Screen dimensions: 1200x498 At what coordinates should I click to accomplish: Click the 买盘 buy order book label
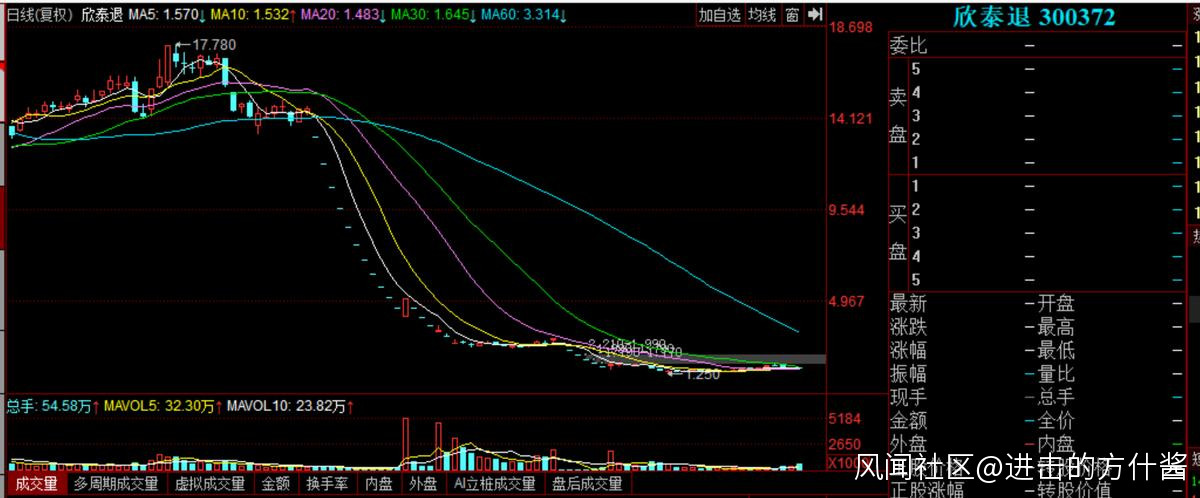pyautogui.click(x=898, y=232)
